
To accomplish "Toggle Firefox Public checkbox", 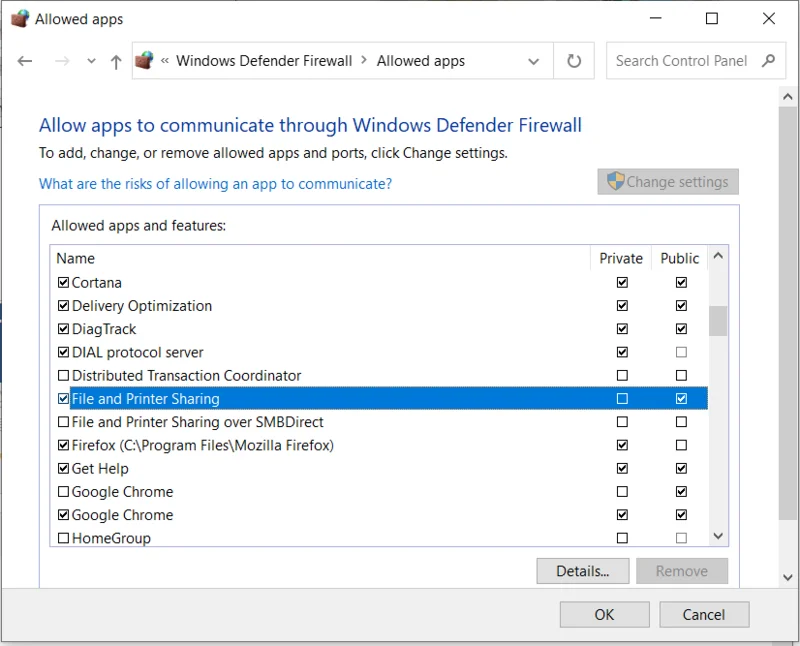I will [681, 445].
